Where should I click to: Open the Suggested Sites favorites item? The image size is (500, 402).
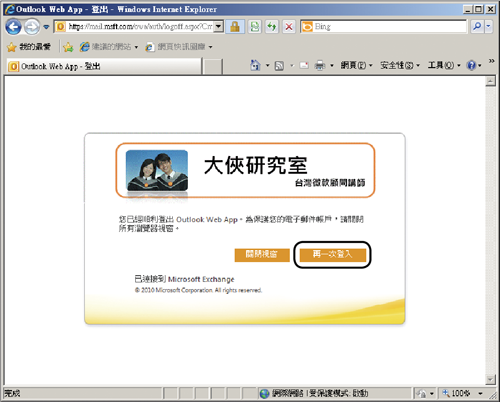tap(109, 47)
